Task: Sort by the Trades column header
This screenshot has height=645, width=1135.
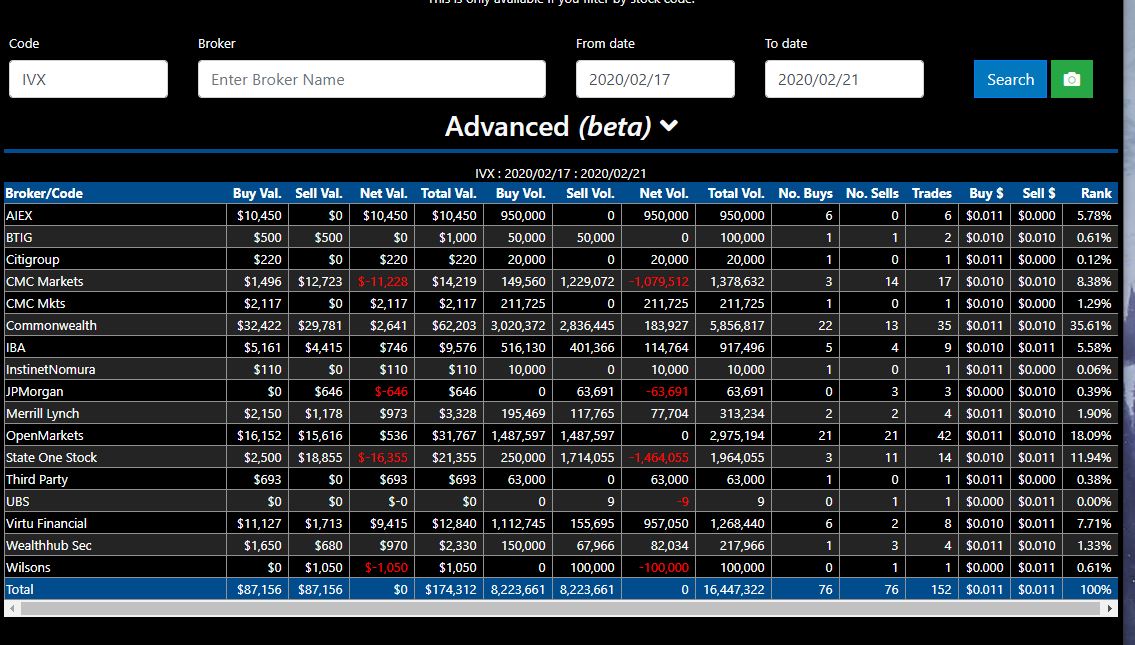Action: (932, 193)
